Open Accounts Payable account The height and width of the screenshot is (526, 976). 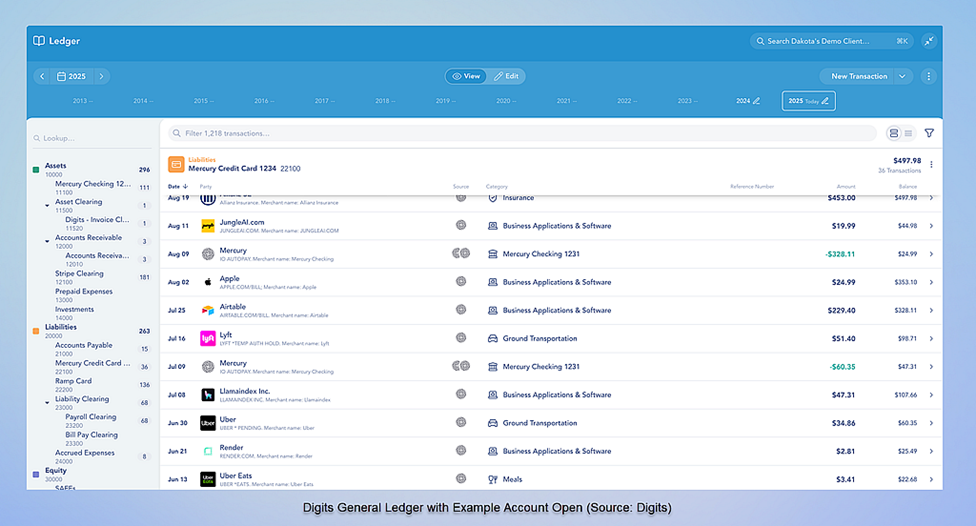tap(83, 345)
